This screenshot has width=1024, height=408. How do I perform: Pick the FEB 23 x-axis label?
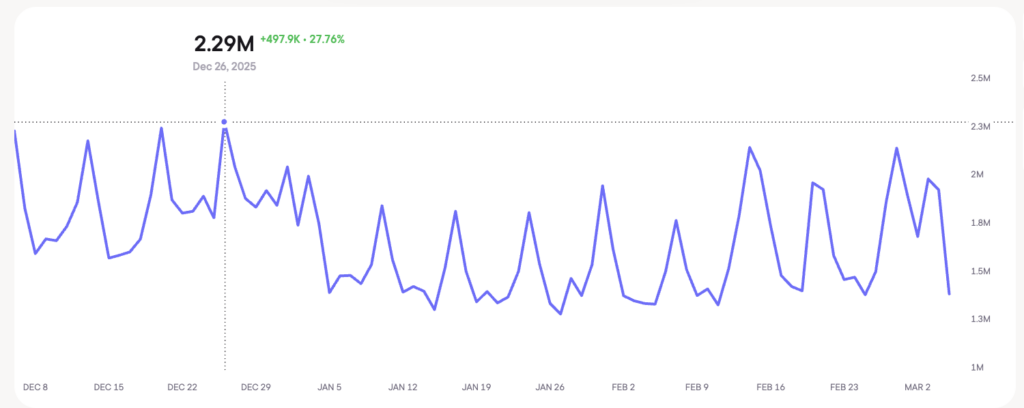point(845,387)
